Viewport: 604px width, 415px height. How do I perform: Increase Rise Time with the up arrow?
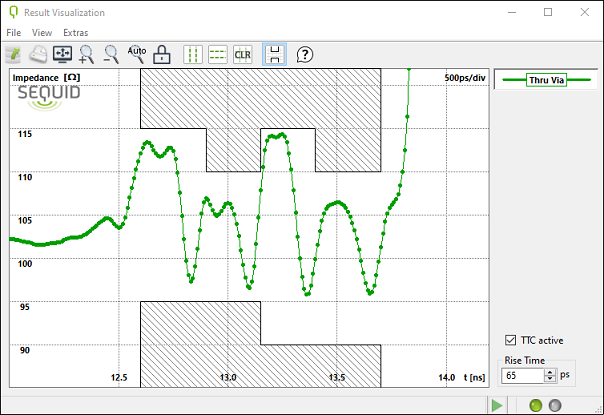click(549, 372)
